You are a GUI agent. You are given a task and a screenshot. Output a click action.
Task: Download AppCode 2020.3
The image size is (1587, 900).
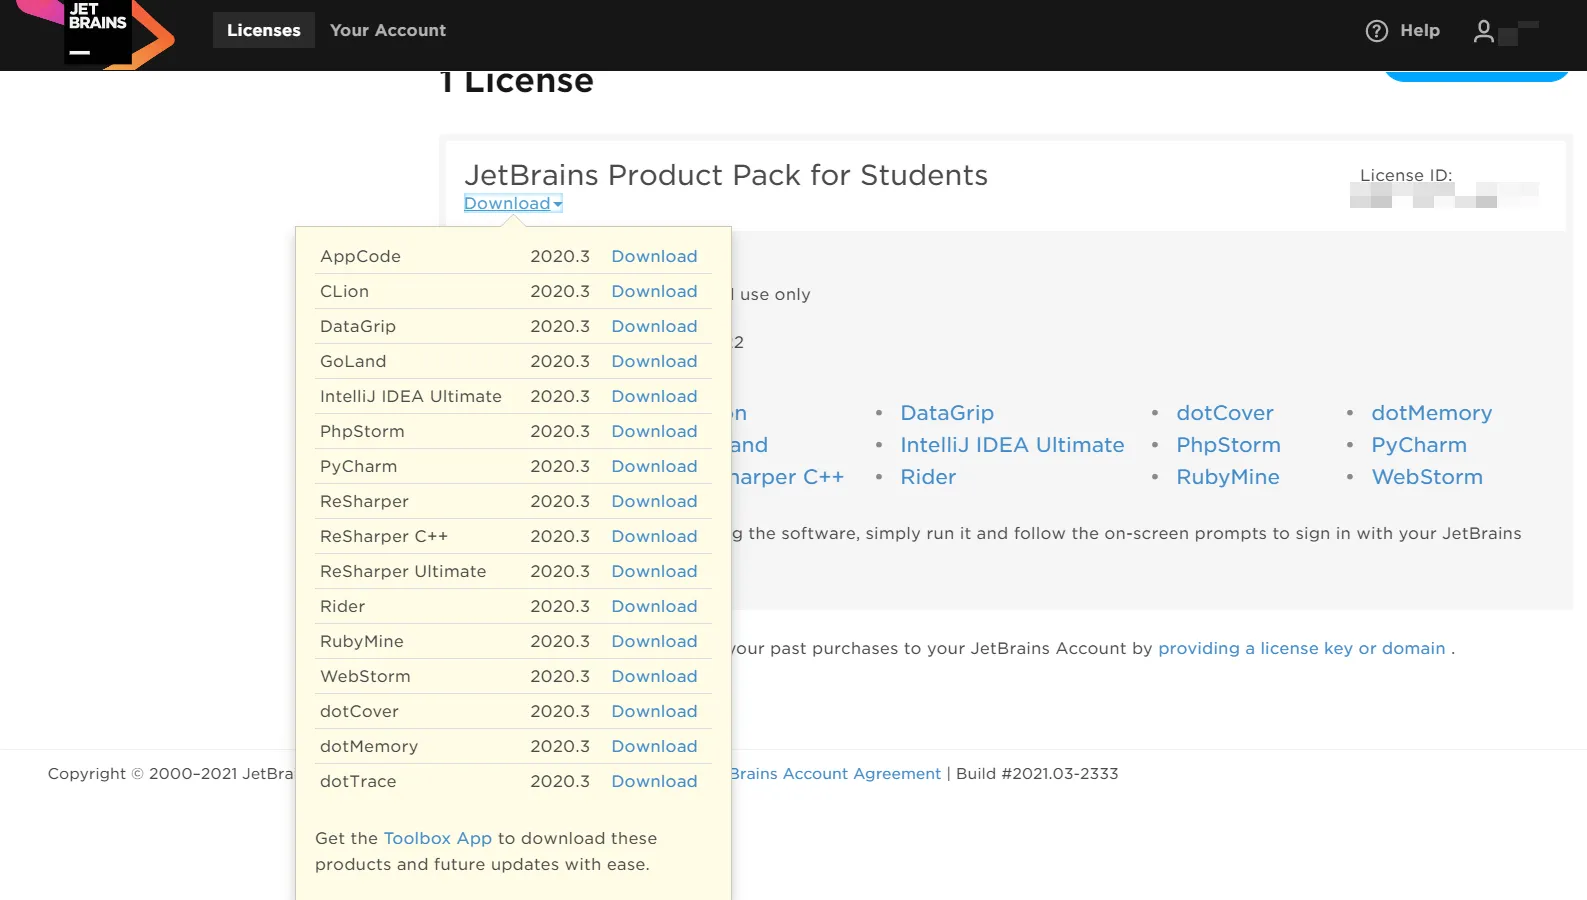654,257
